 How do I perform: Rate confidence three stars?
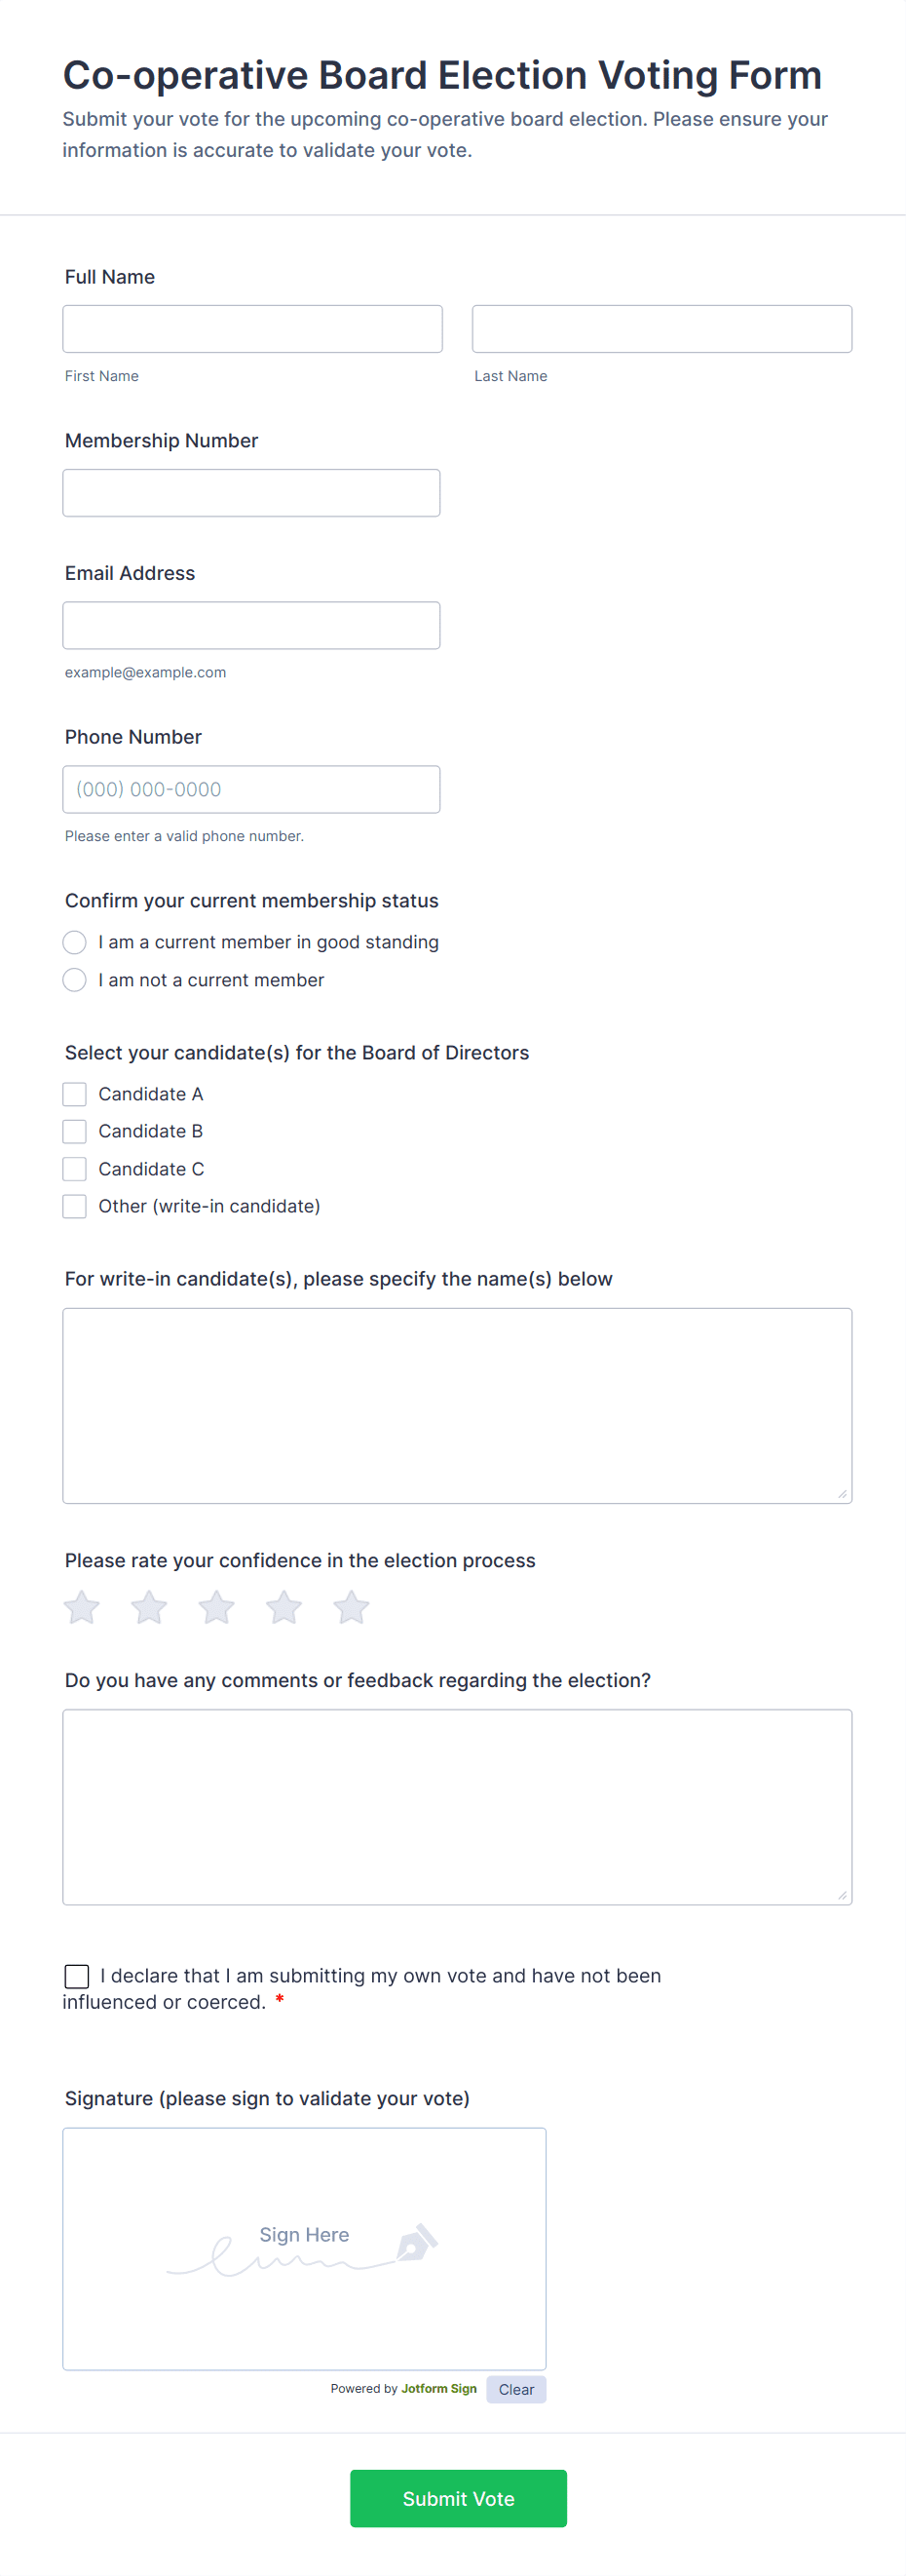click(x=216, y=1608)
